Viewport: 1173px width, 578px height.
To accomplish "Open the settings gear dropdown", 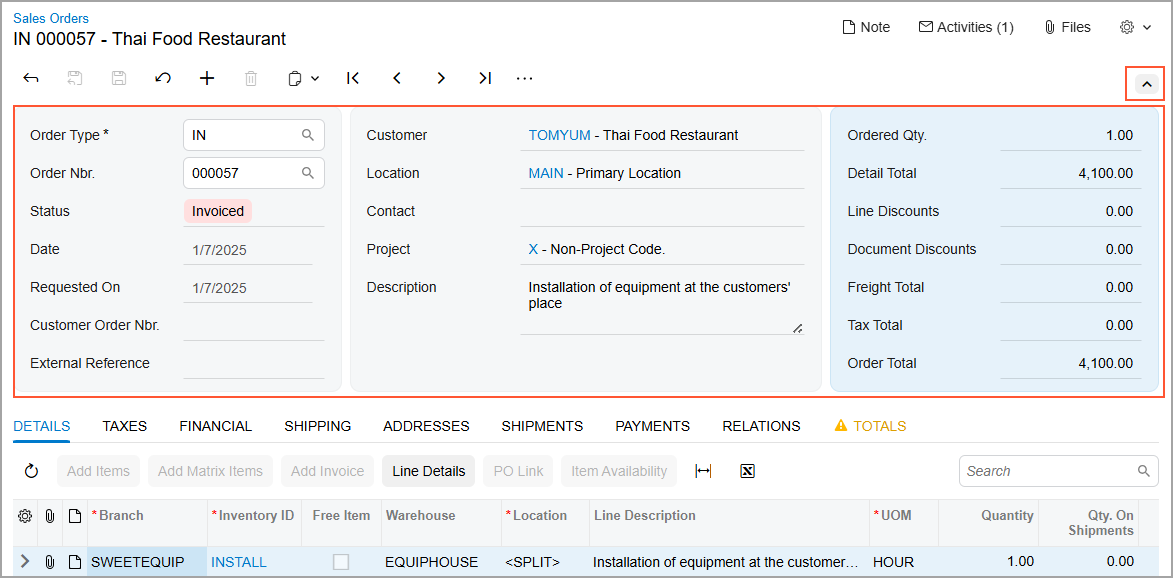I will click(1135, 28).
